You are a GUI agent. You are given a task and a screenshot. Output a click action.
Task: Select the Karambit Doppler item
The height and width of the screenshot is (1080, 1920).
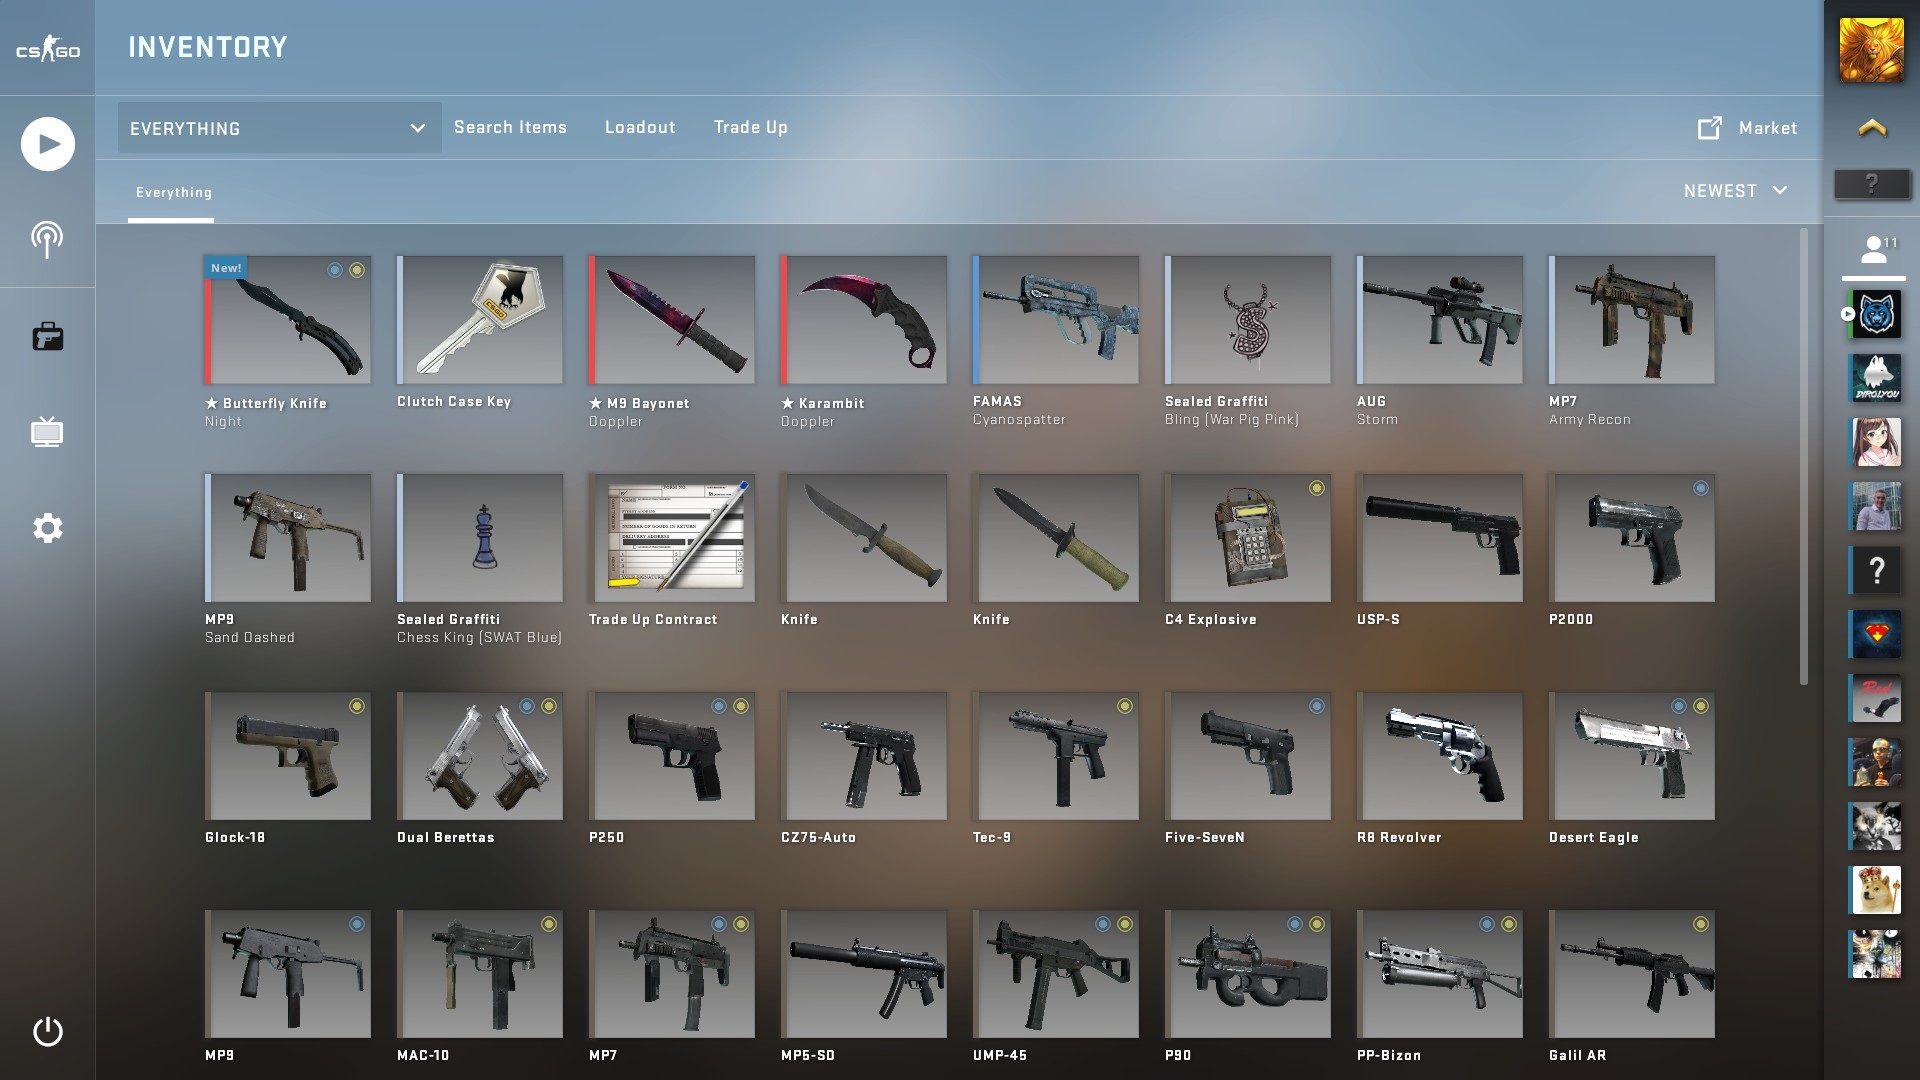pyautogui.click(x=863, y=320)
